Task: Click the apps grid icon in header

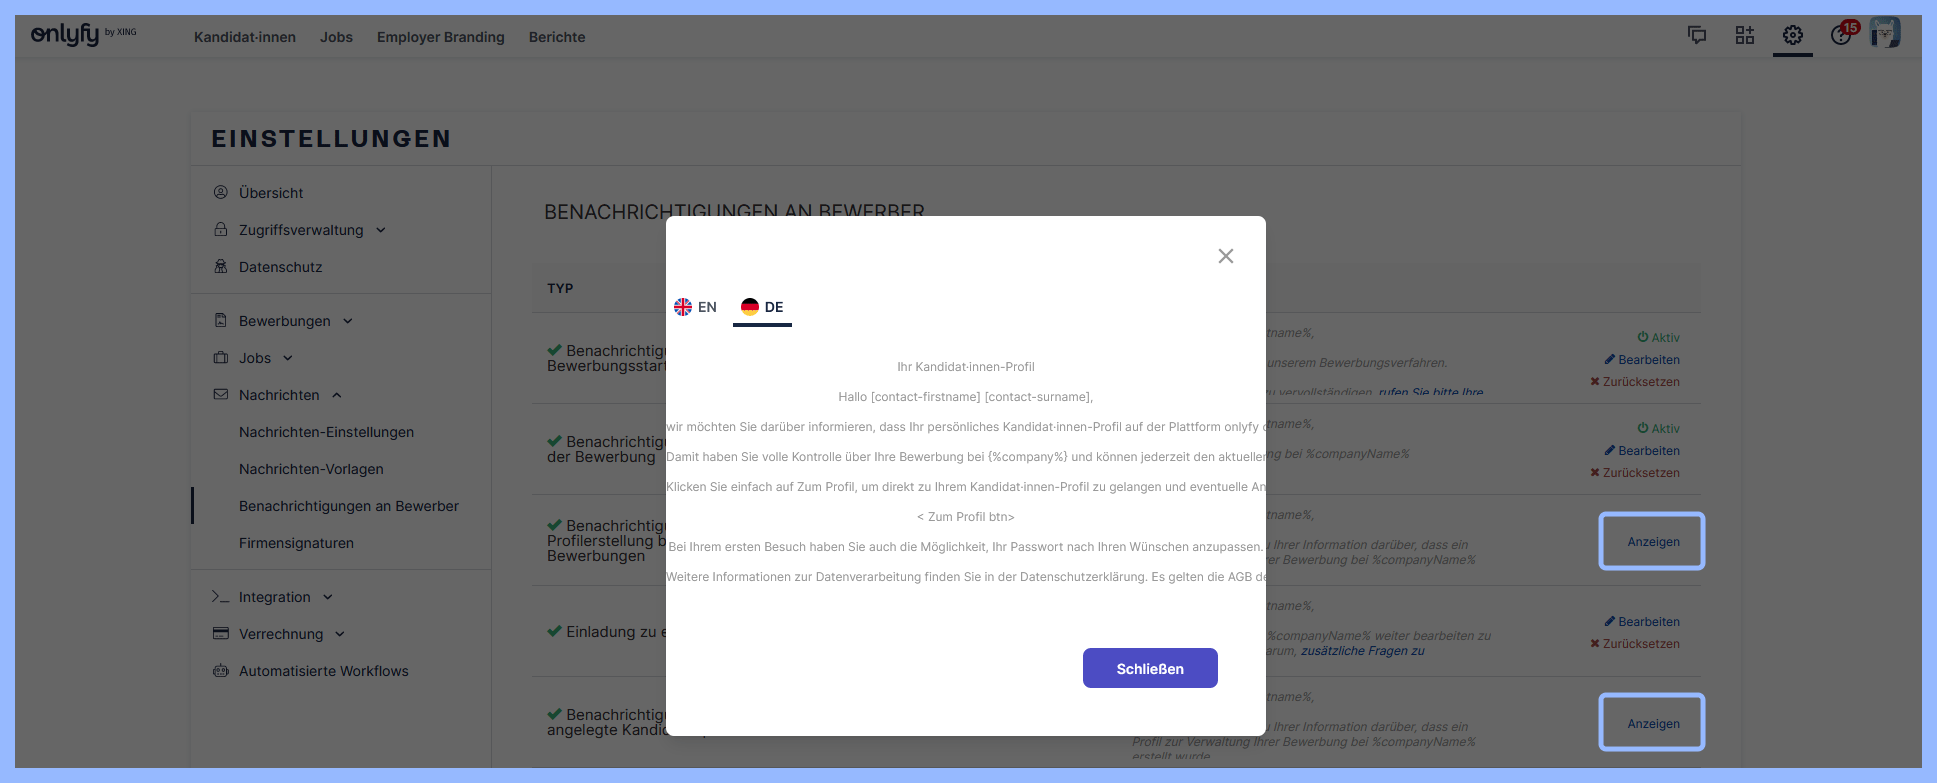Action: point(1745,35)
